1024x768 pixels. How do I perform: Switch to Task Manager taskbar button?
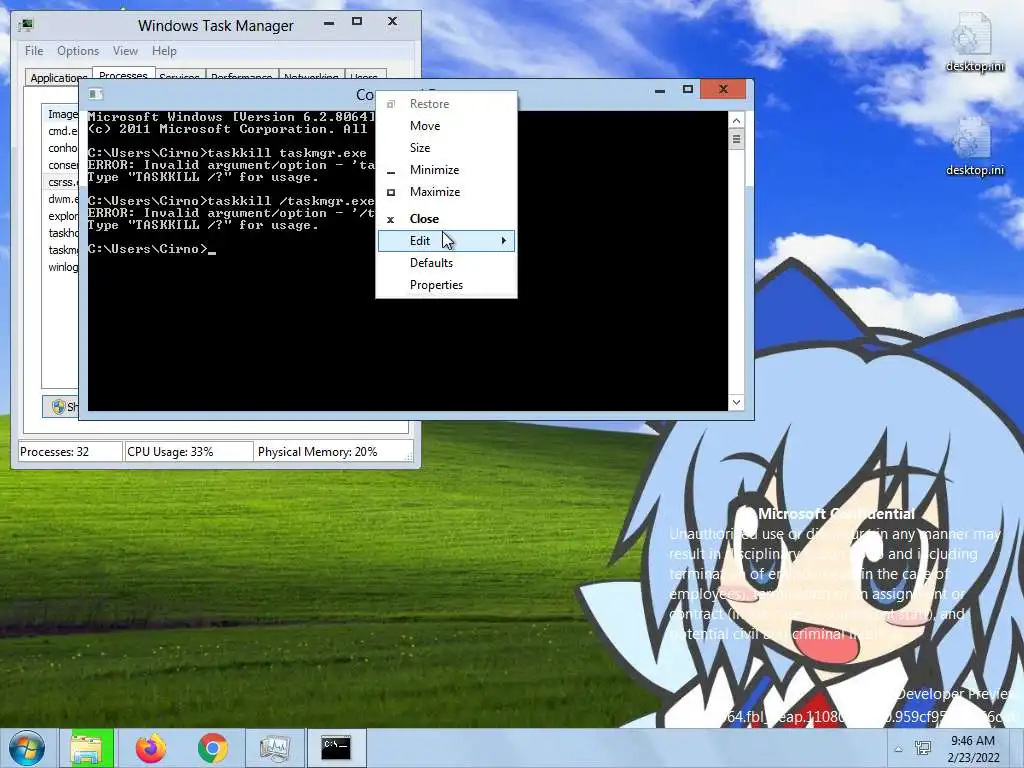pos(275,748)
